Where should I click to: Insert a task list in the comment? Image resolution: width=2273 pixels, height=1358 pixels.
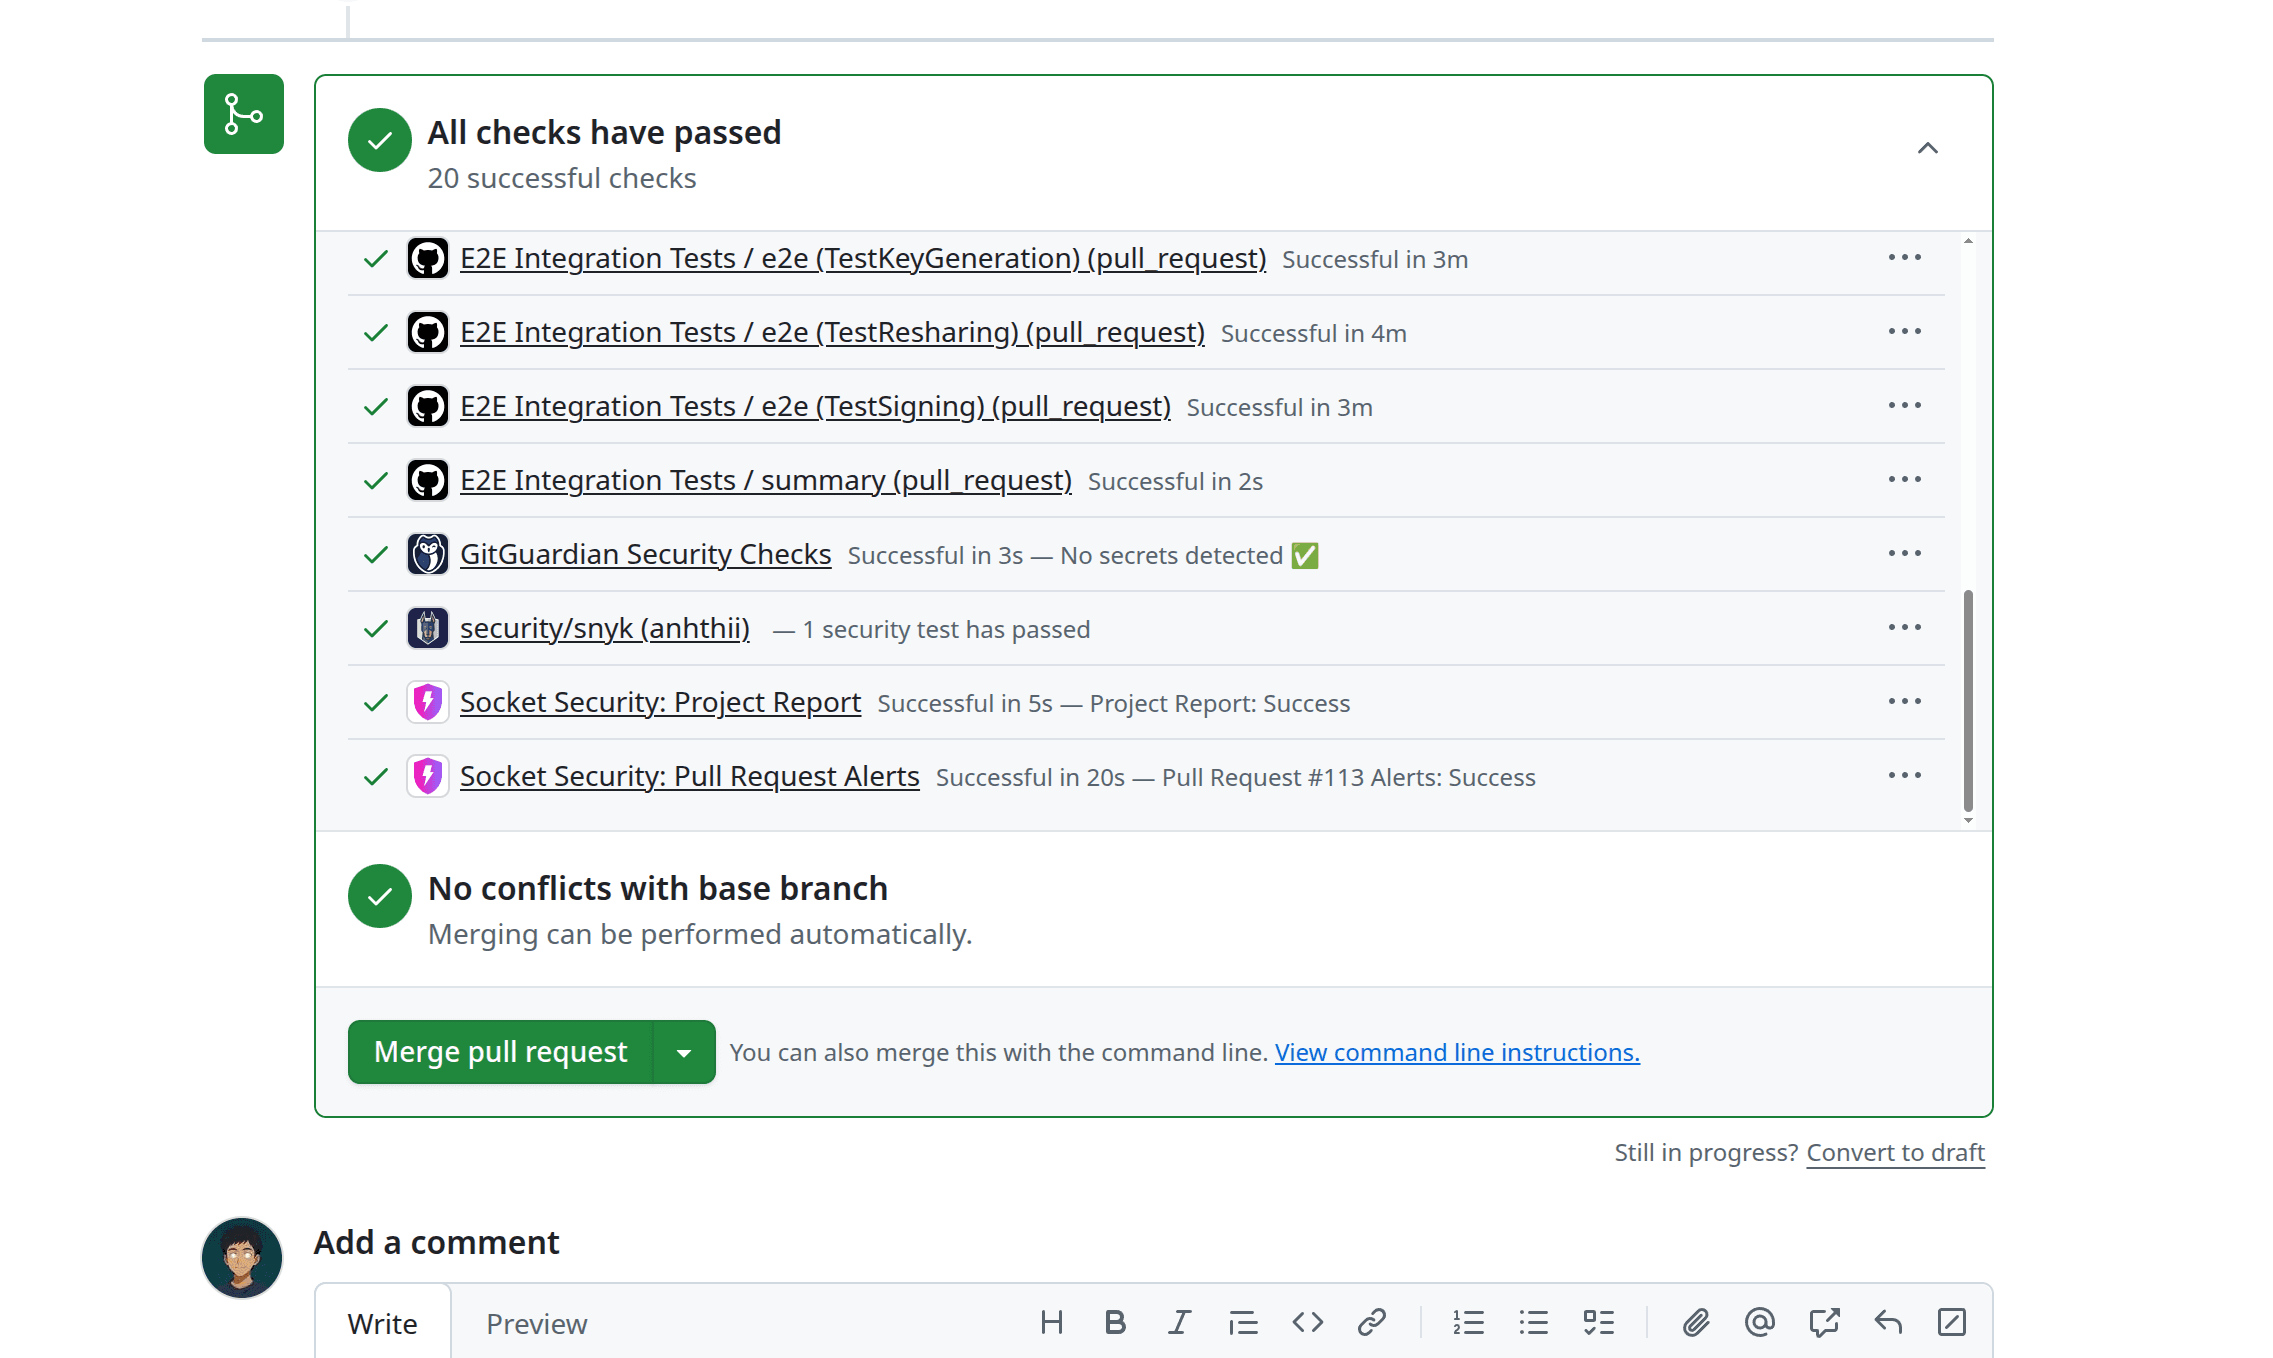[x=1597, y=1322]
